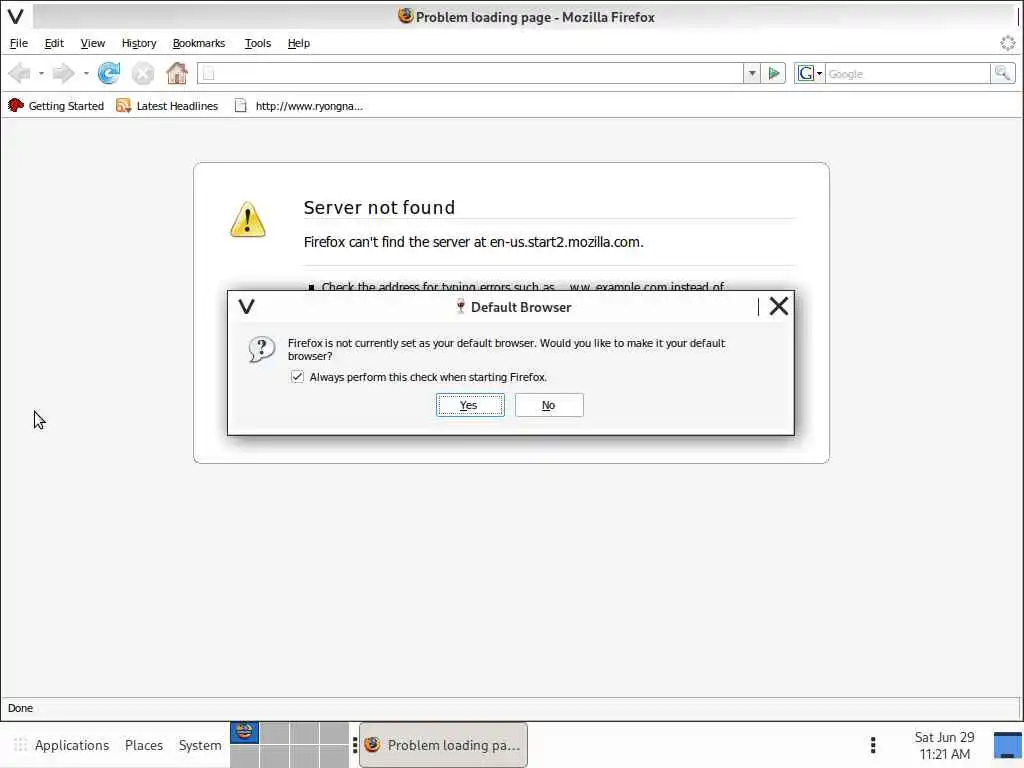Open the Bookmarks menu
1024x768 pixels.
(x=199, y=43)
